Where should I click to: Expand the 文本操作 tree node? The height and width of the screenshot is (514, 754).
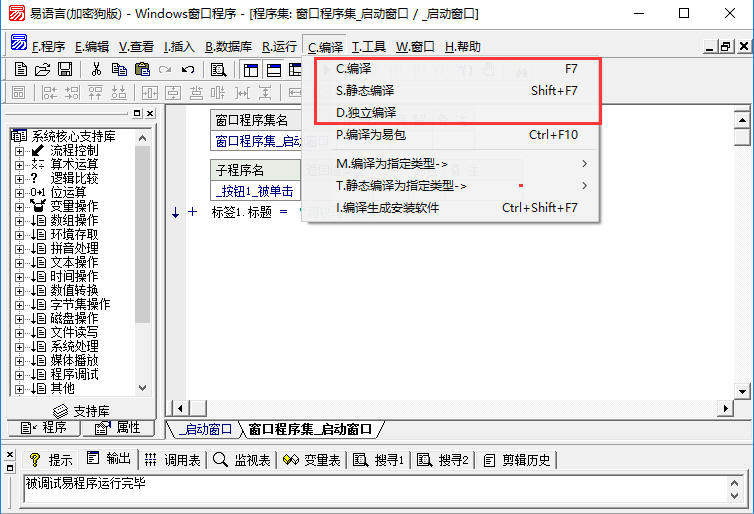tap(20, 262)
